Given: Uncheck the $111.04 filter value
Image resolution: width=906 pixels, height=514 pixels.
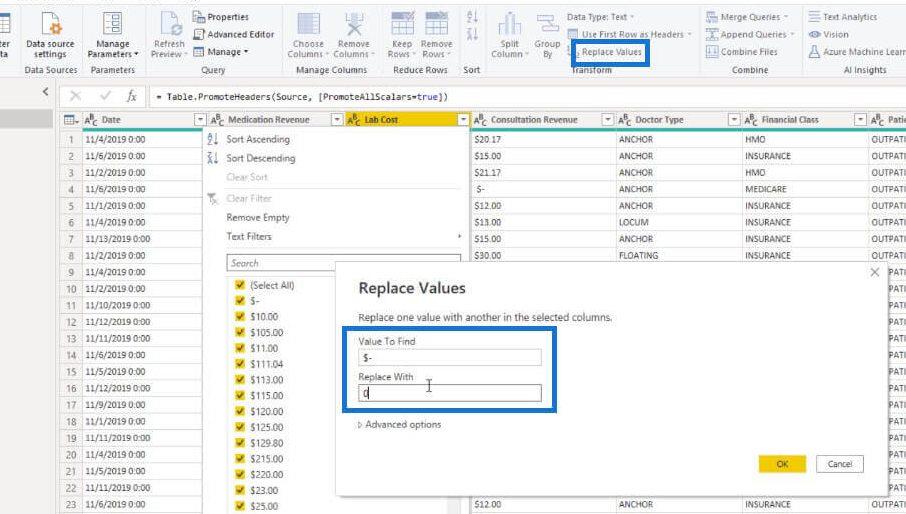Looking at the screenshot, I should point(240,364).
